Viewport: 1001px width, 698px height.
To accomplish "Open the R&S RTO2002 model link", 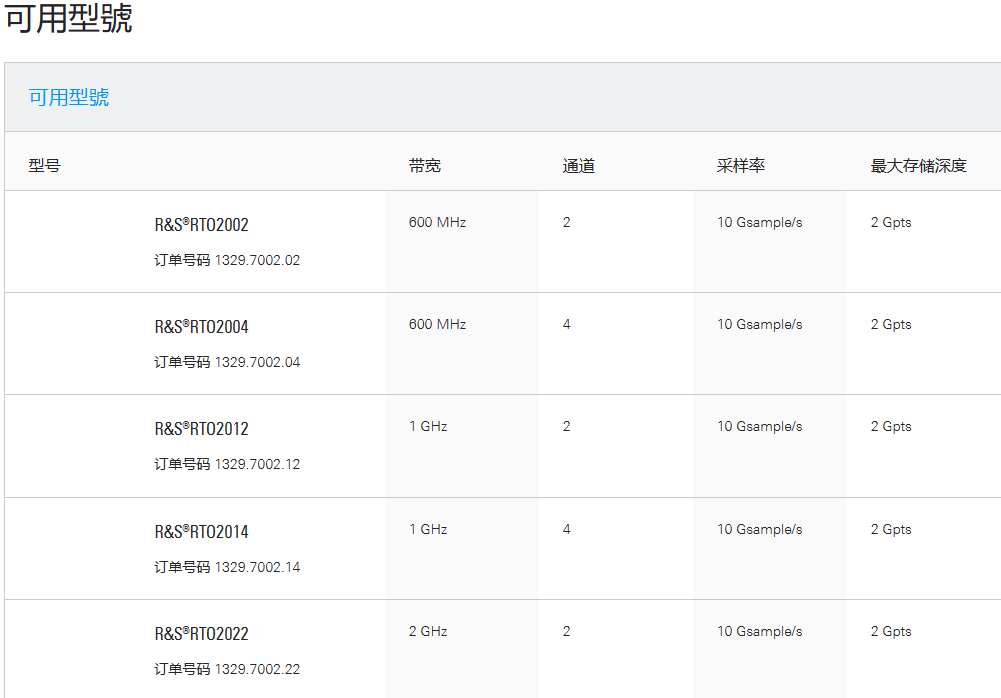I will click(201, 225).
